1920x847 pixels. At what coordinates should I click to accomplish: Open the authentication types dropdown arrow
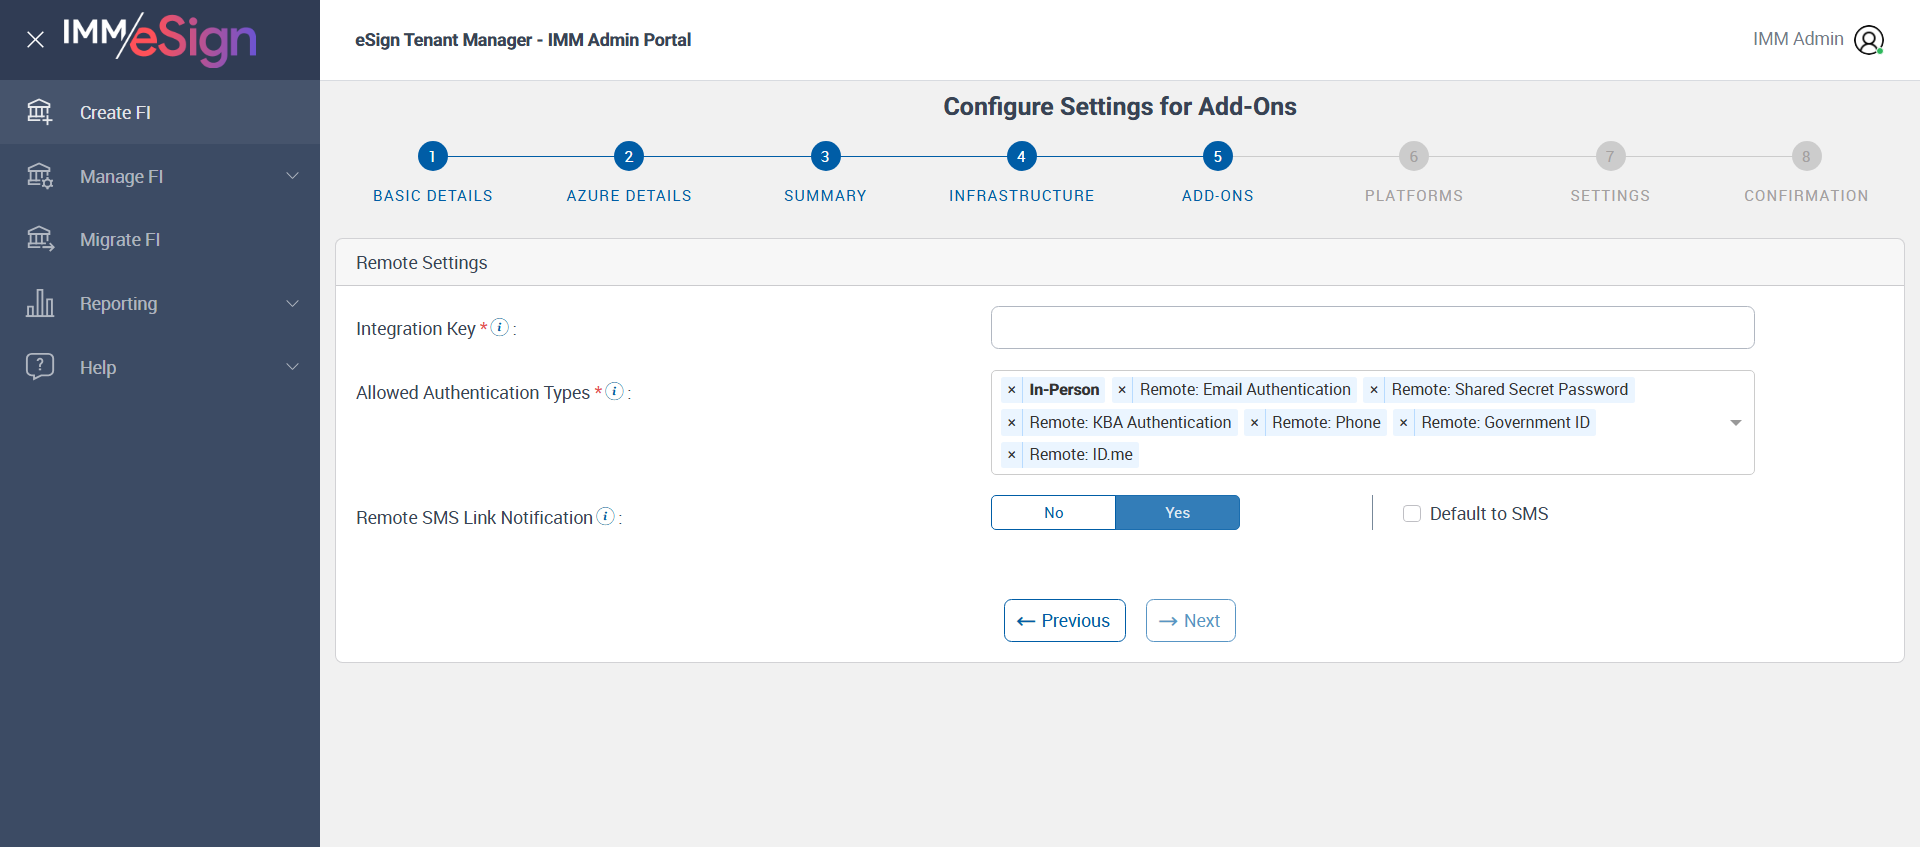pos(1735,423)
